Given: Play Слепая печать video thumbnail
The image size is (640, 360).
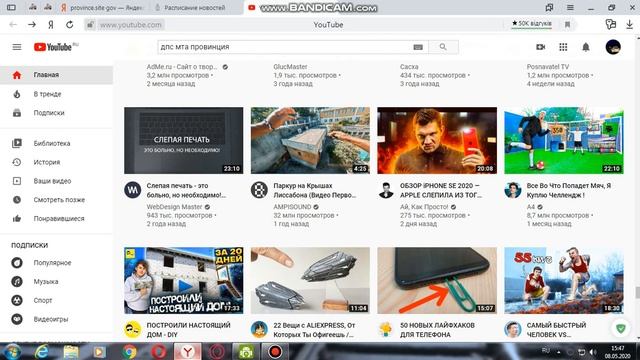Looking at the screenshot, I should (x=184, y=140).
